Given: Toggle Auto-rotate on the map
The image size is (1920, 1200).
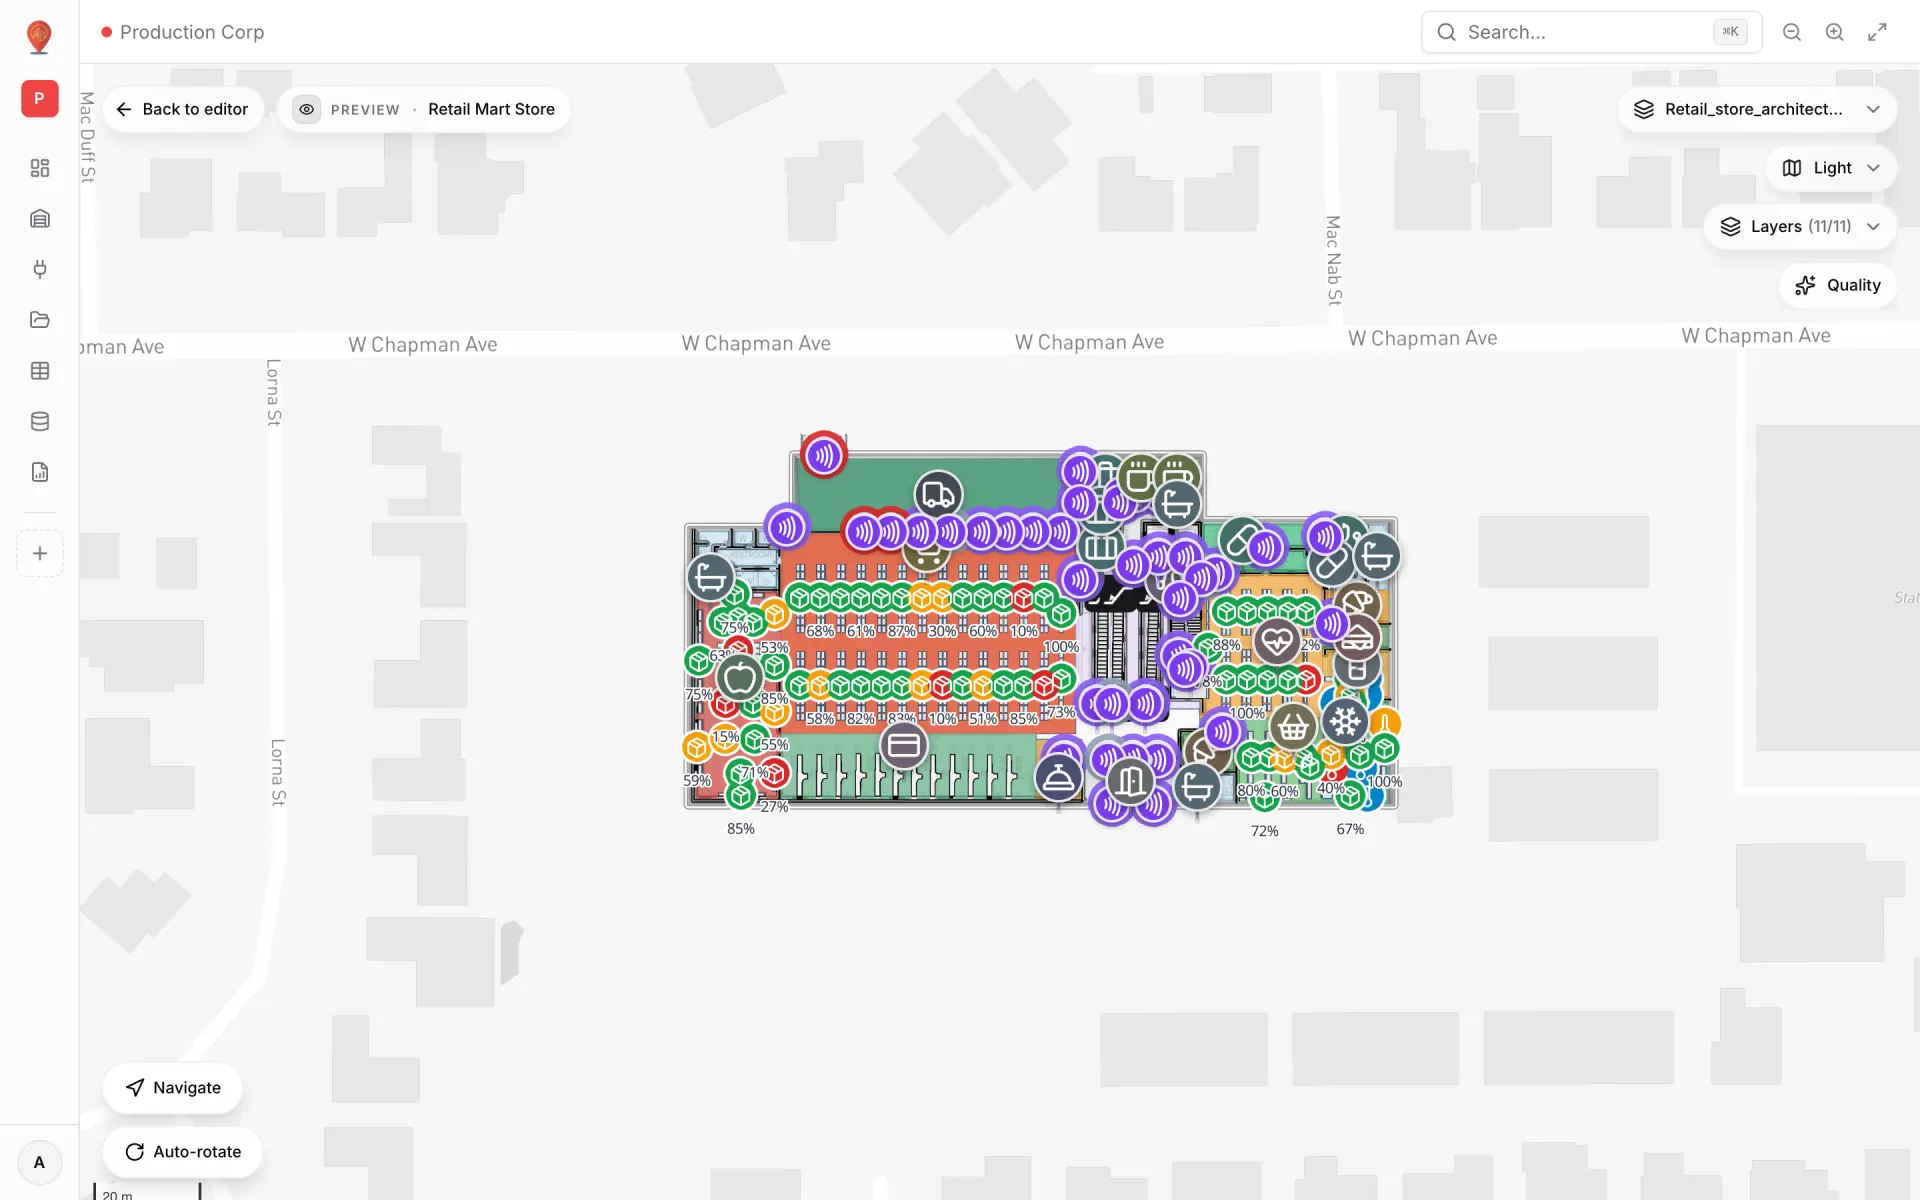Looking at the screenshot, I should point(183,1152).
